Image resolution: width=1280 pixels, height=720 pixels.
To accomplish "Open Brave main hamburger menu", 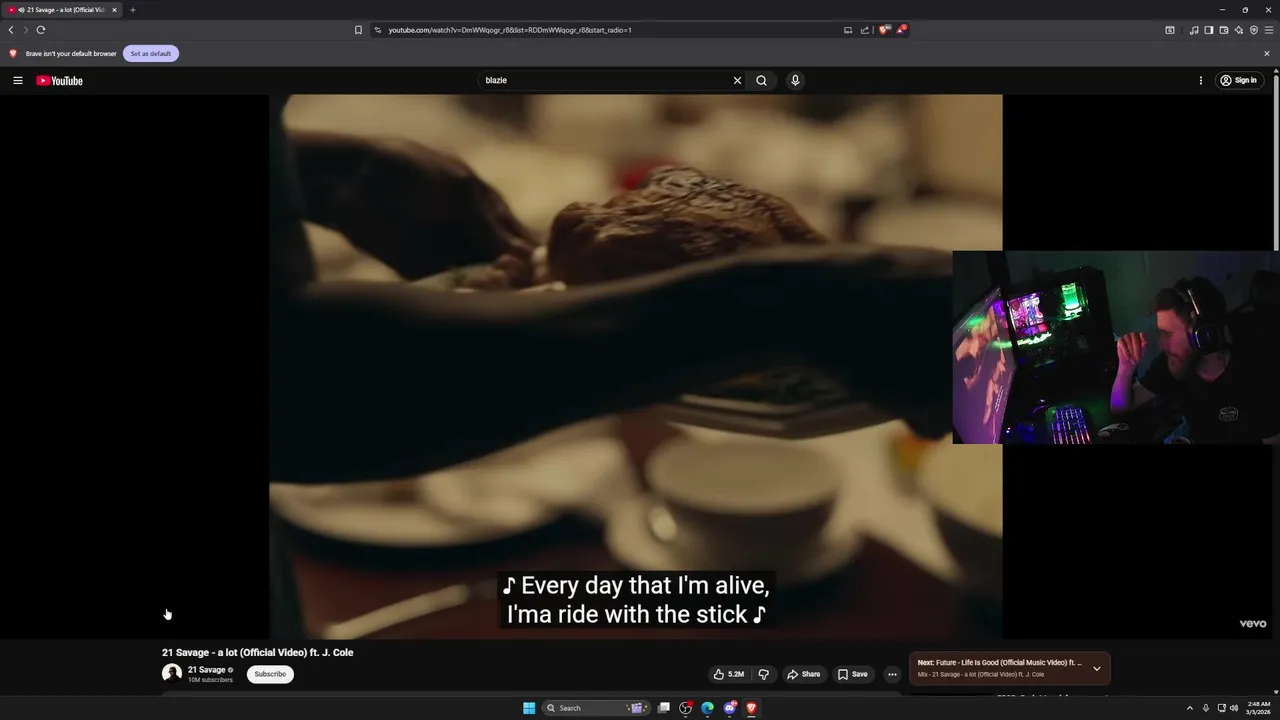I will click(x=1269, y=30).
